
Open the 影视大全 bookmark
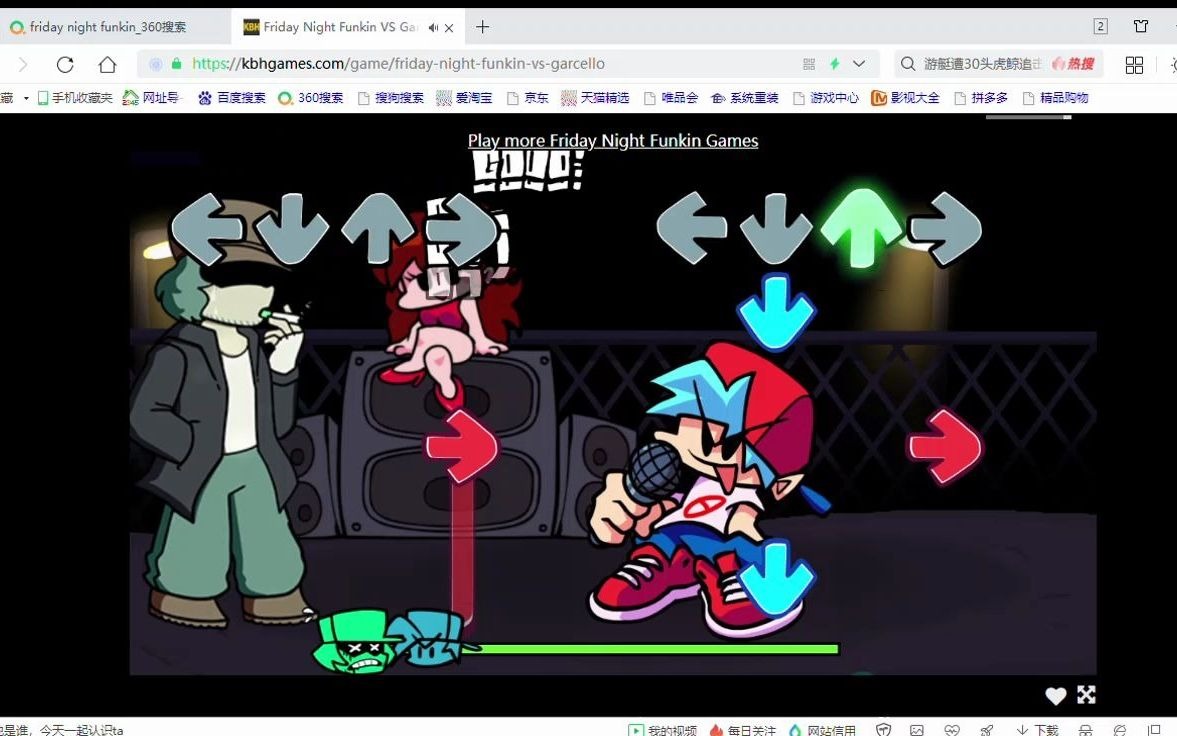point(905,98)
